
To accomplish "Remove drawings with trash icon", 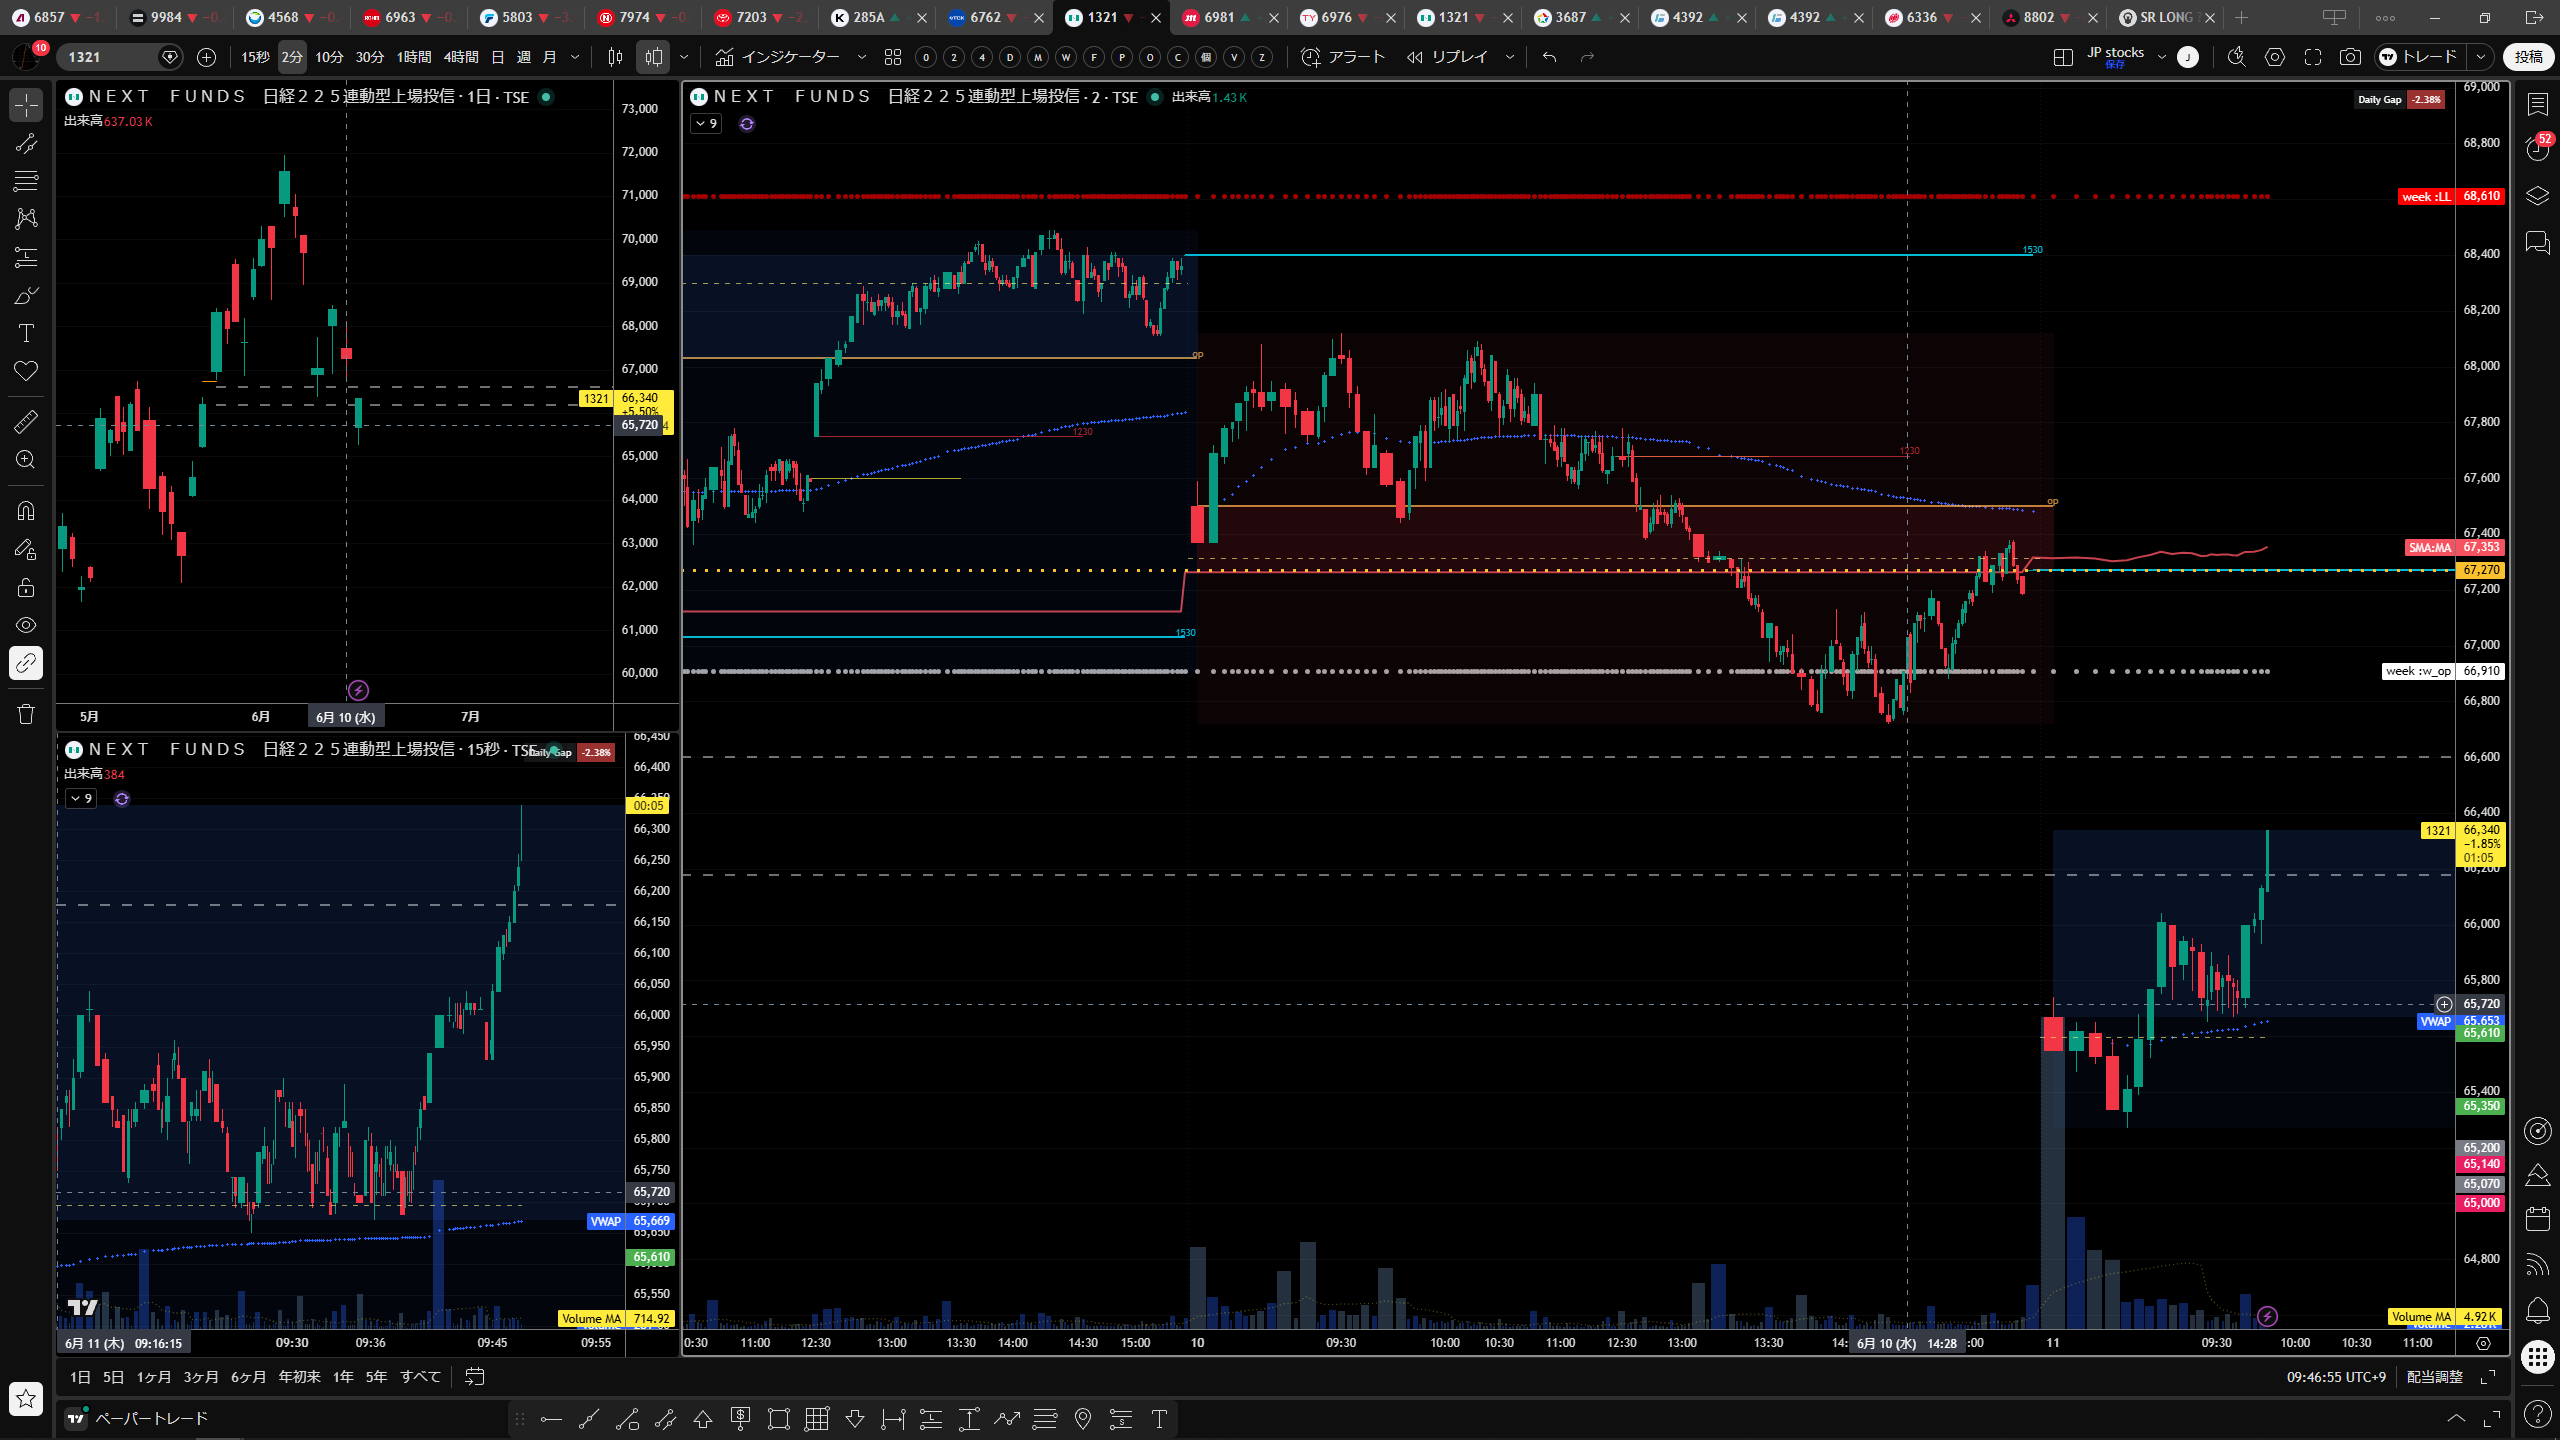I will pyautogui.click(x=26, y=714).
